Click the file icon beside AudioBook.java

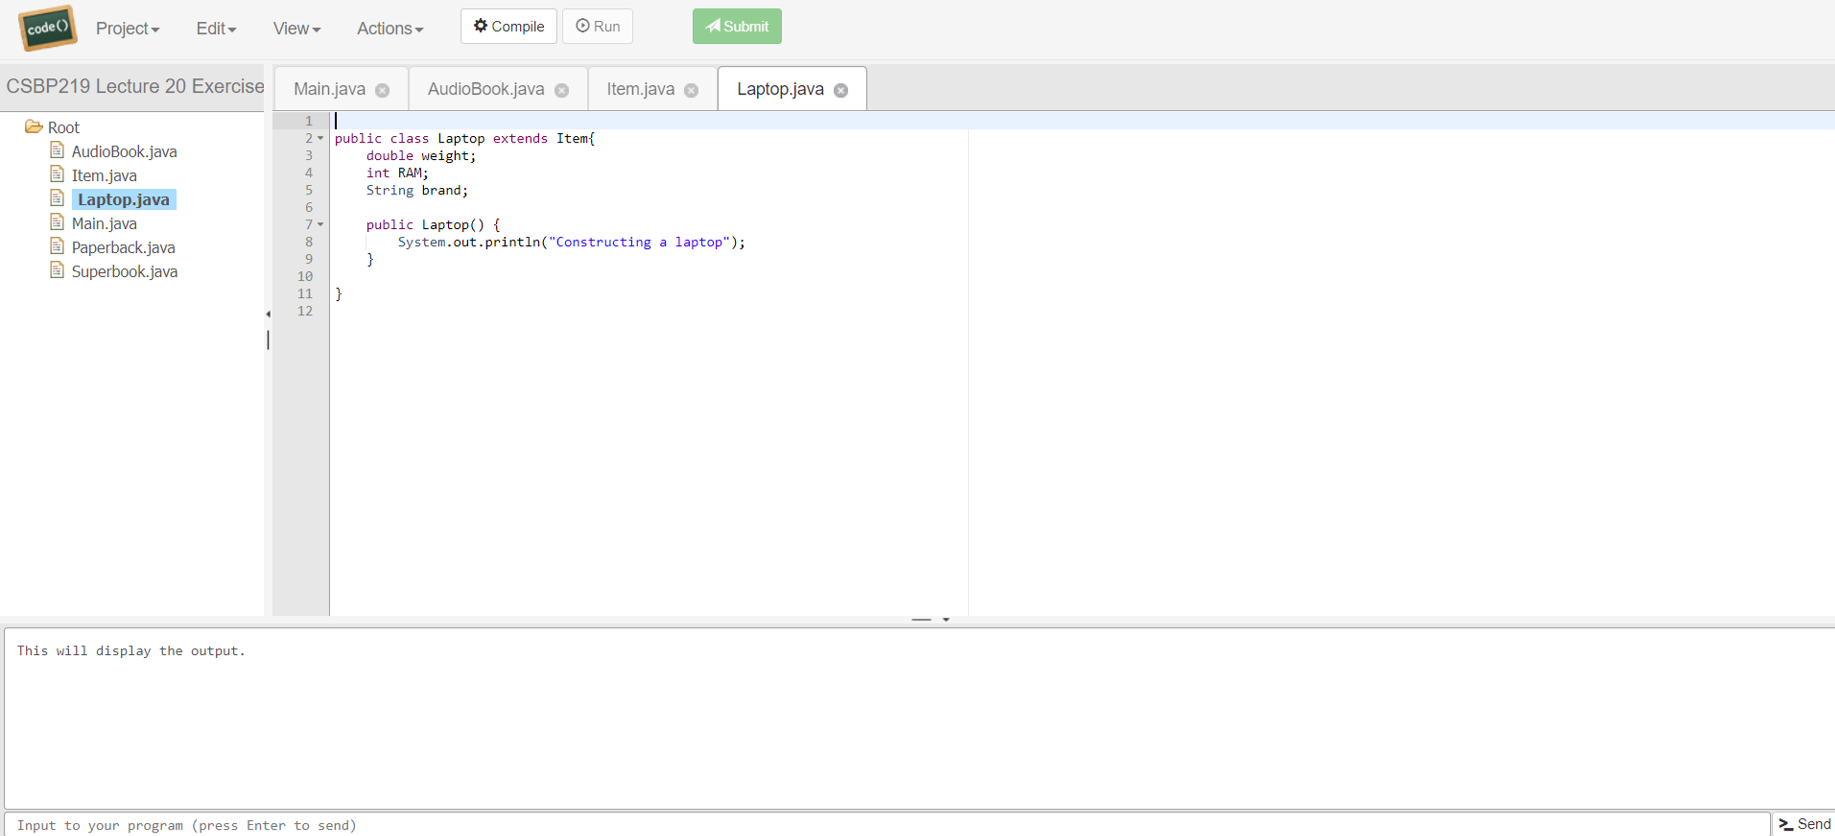pyautogui.click(x=57, y=151)
